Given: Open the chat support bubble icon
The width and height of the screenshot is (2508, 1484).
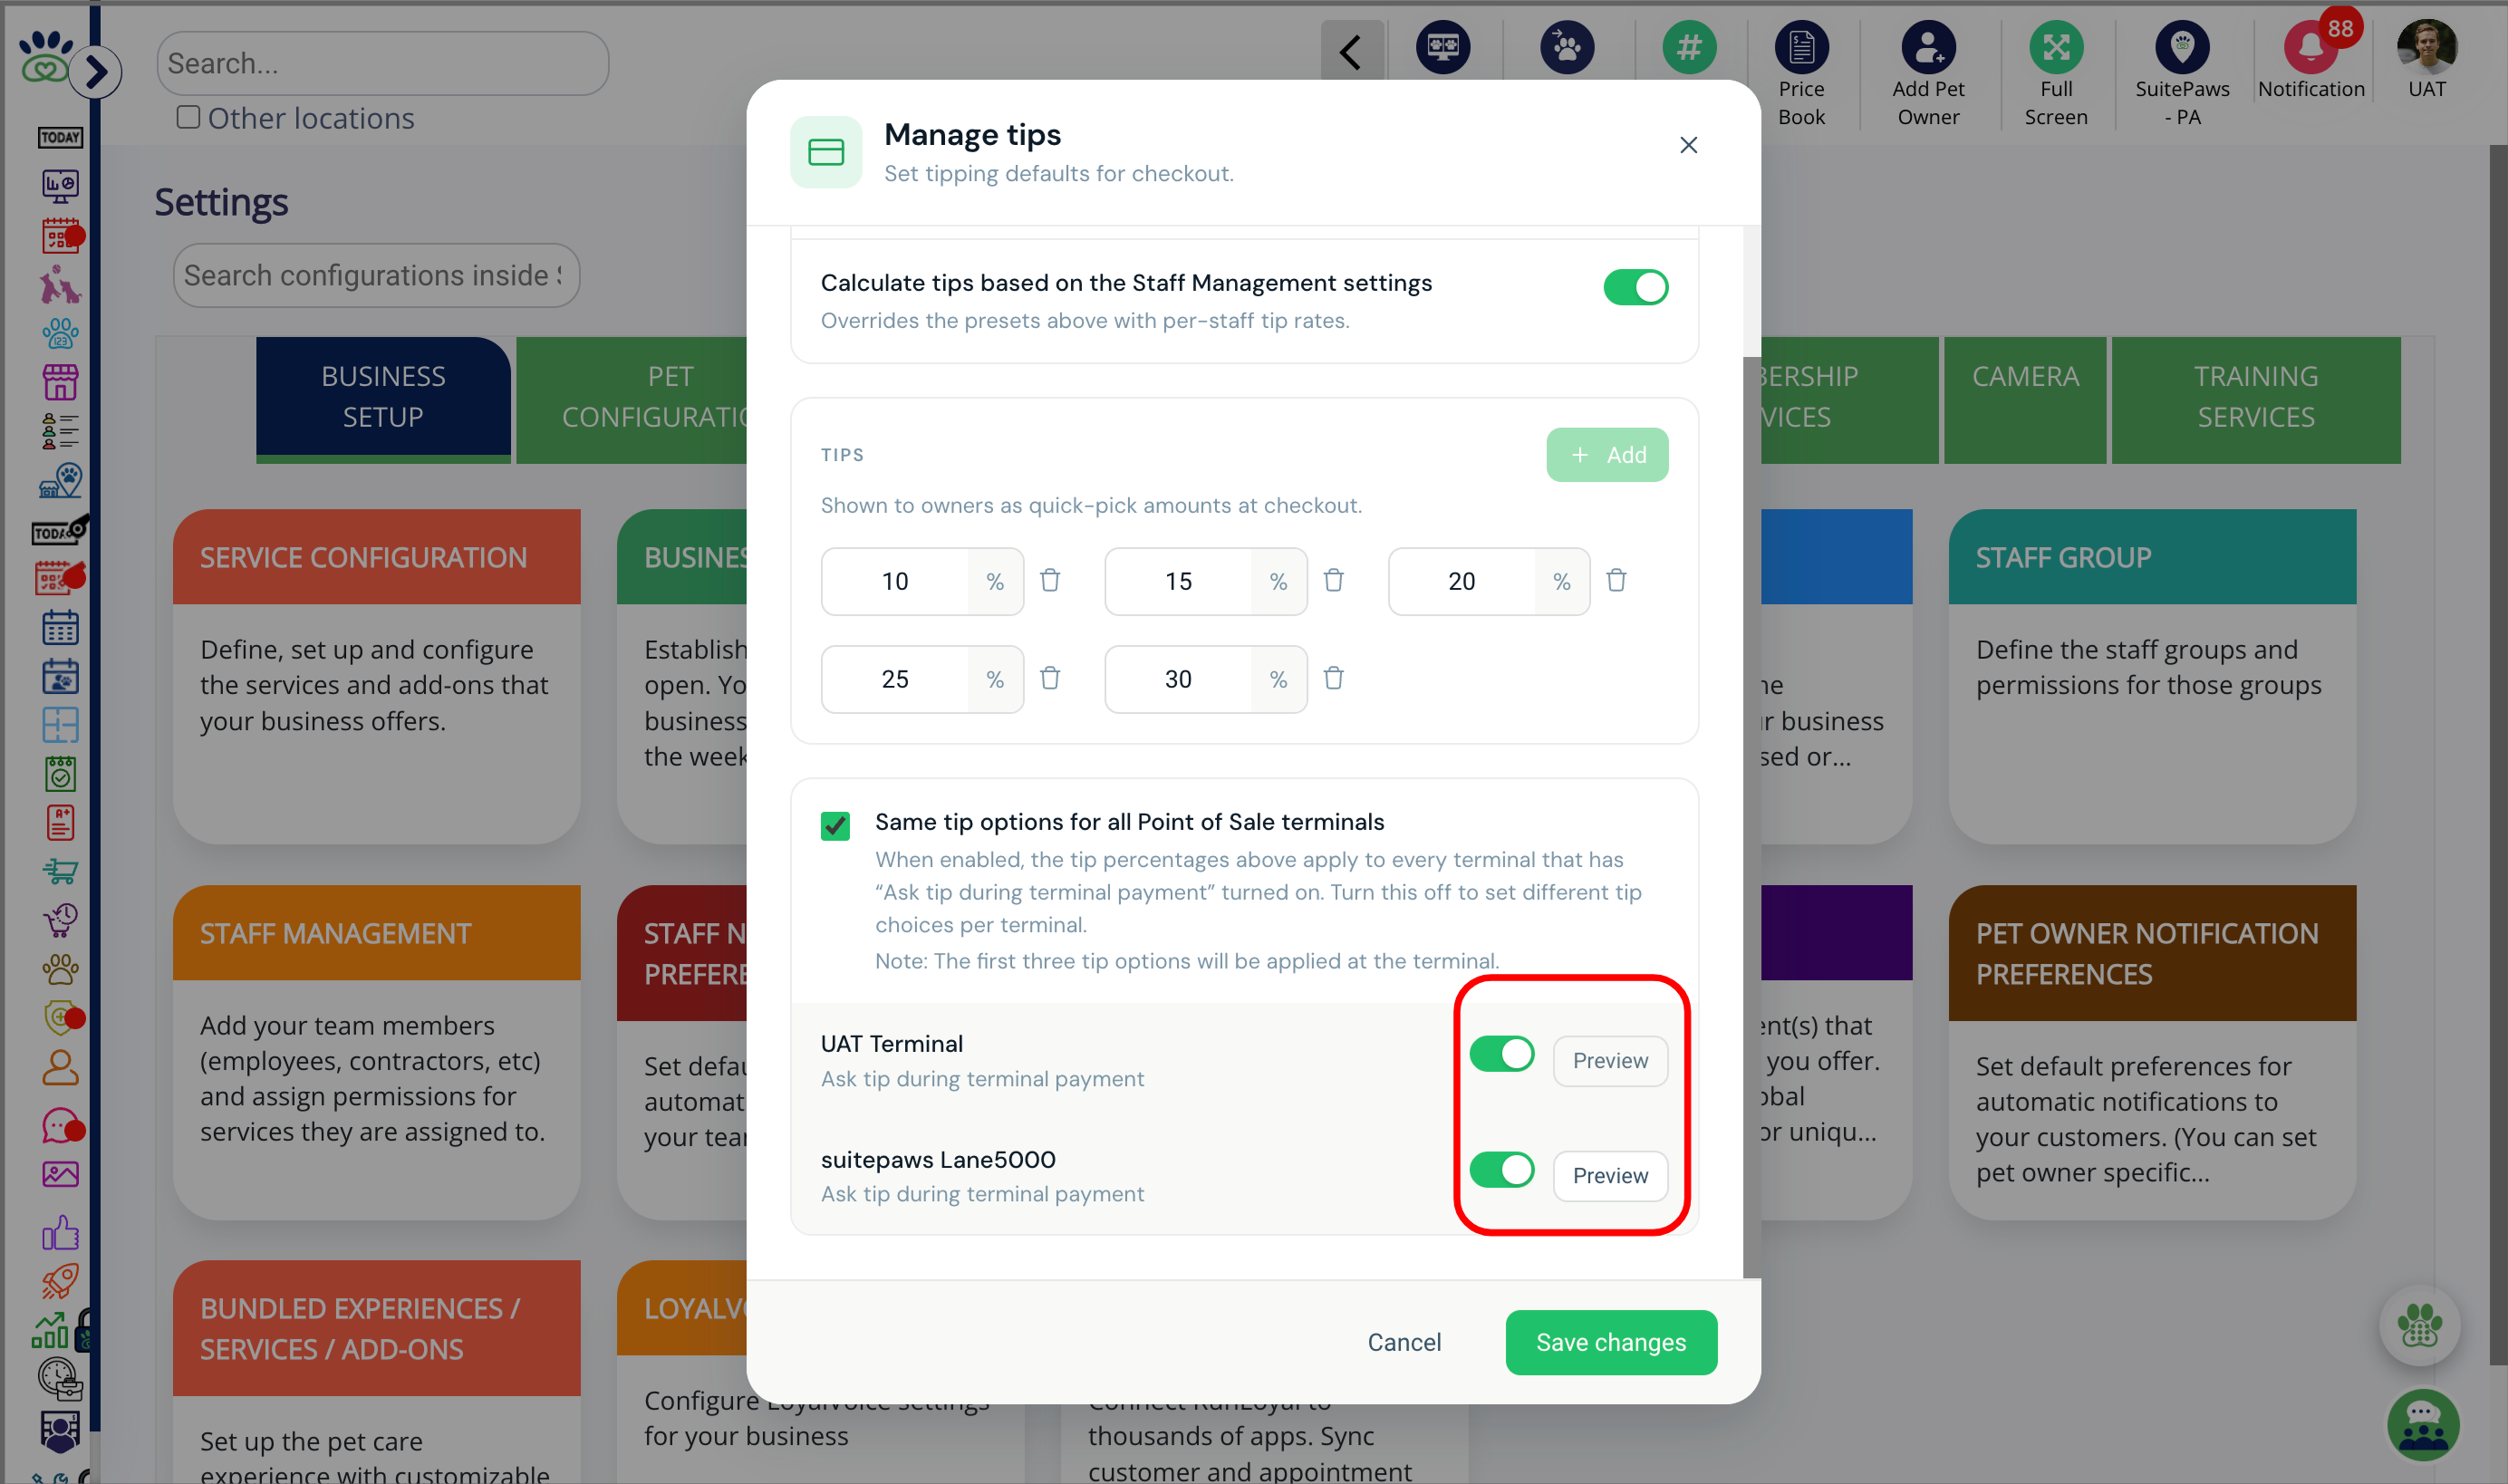Looking at the screenshot, I should click(x=2423, y=1424).
